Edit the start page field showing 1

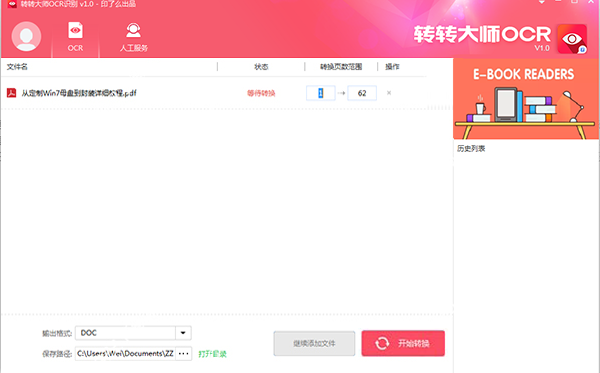[x=321, y=93]
